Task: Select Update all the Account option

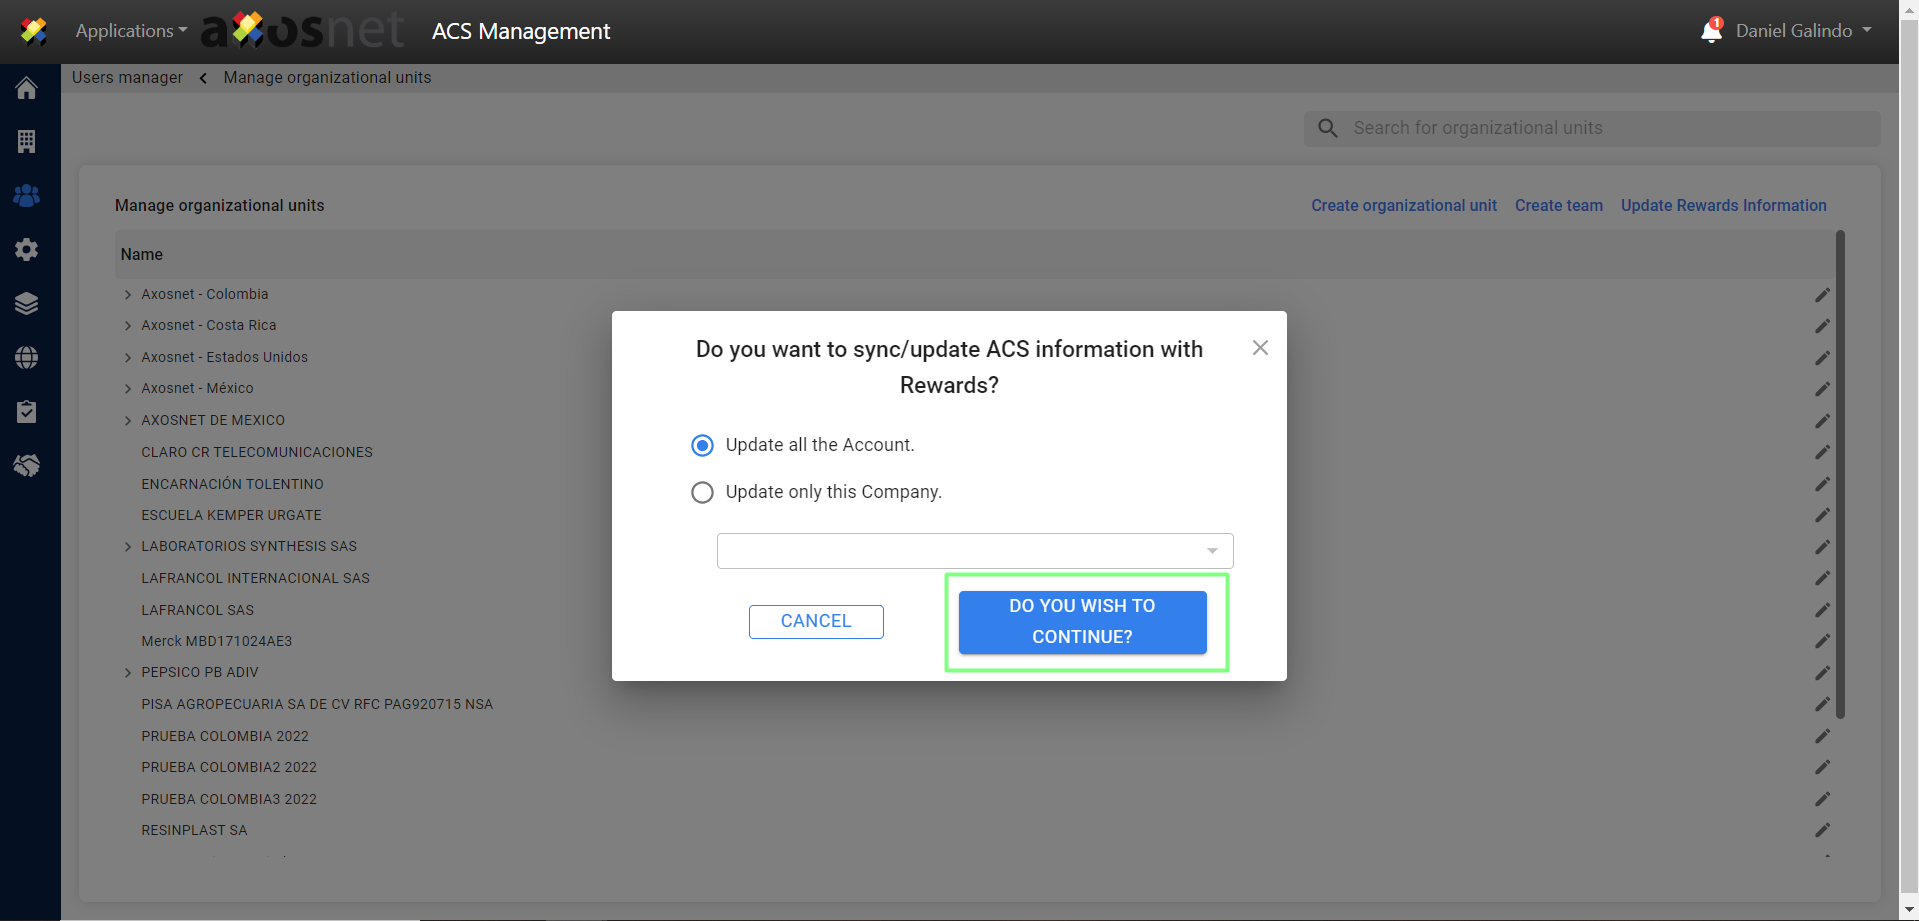Action: (703, 445)
